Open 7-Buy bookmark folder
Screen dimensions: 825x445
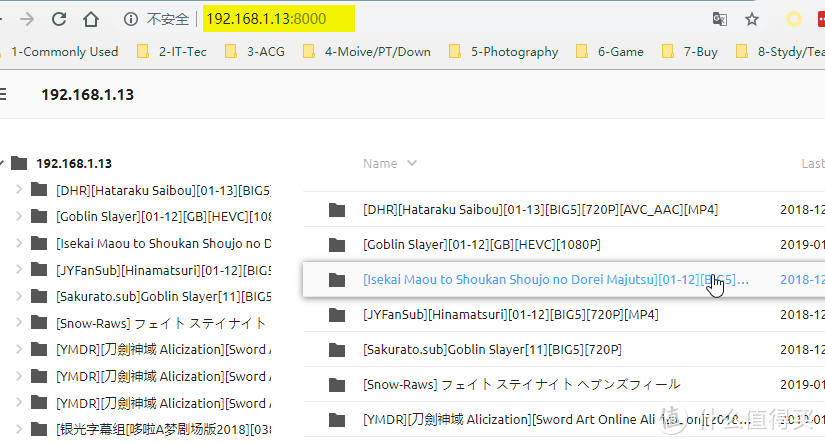[x=689, y=52]
